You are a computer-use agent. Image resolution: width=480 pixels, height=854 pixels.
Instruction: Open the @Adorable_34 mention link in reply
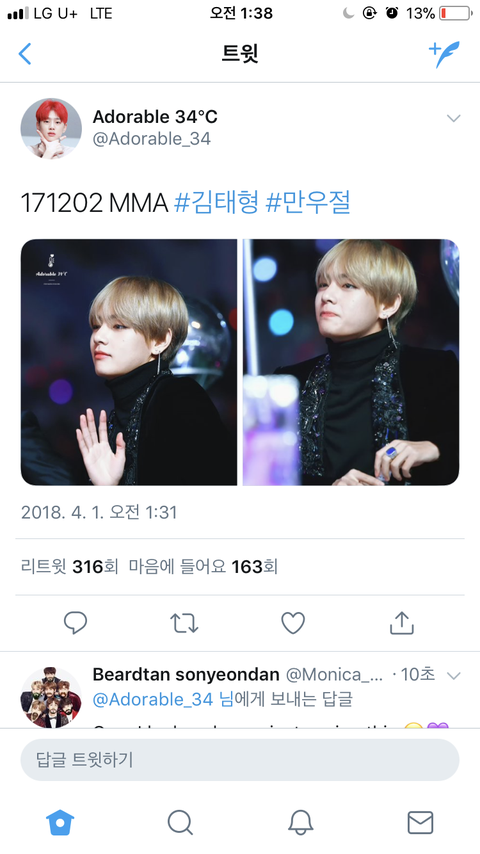point(153,699)
